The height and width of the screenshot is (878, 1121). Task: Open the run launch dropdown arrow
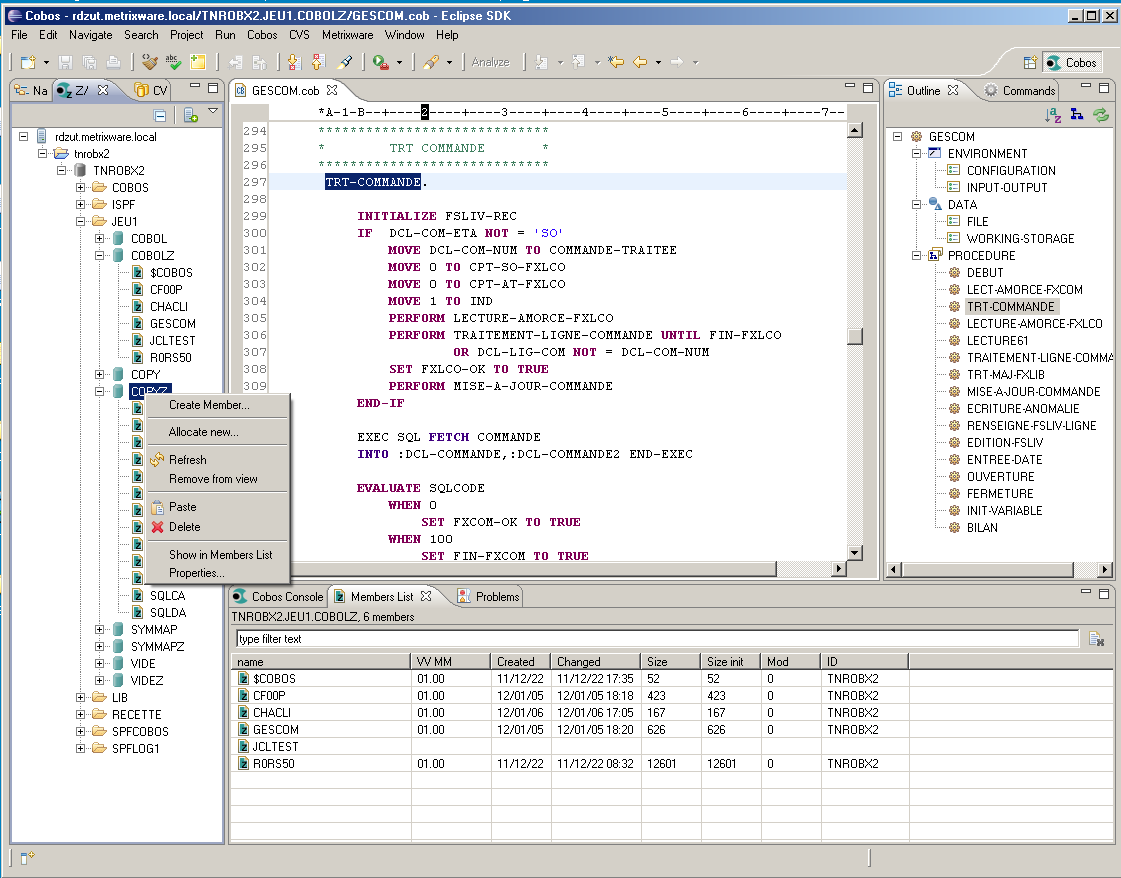pos(399,62)
